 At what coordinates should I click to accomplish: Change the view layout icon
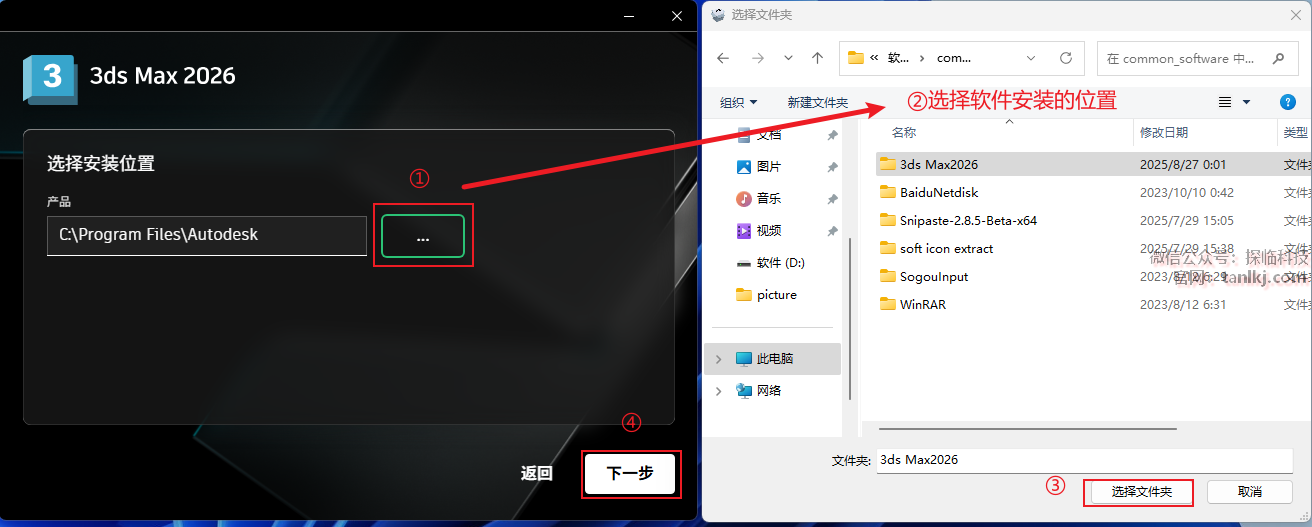point(1225,102)
